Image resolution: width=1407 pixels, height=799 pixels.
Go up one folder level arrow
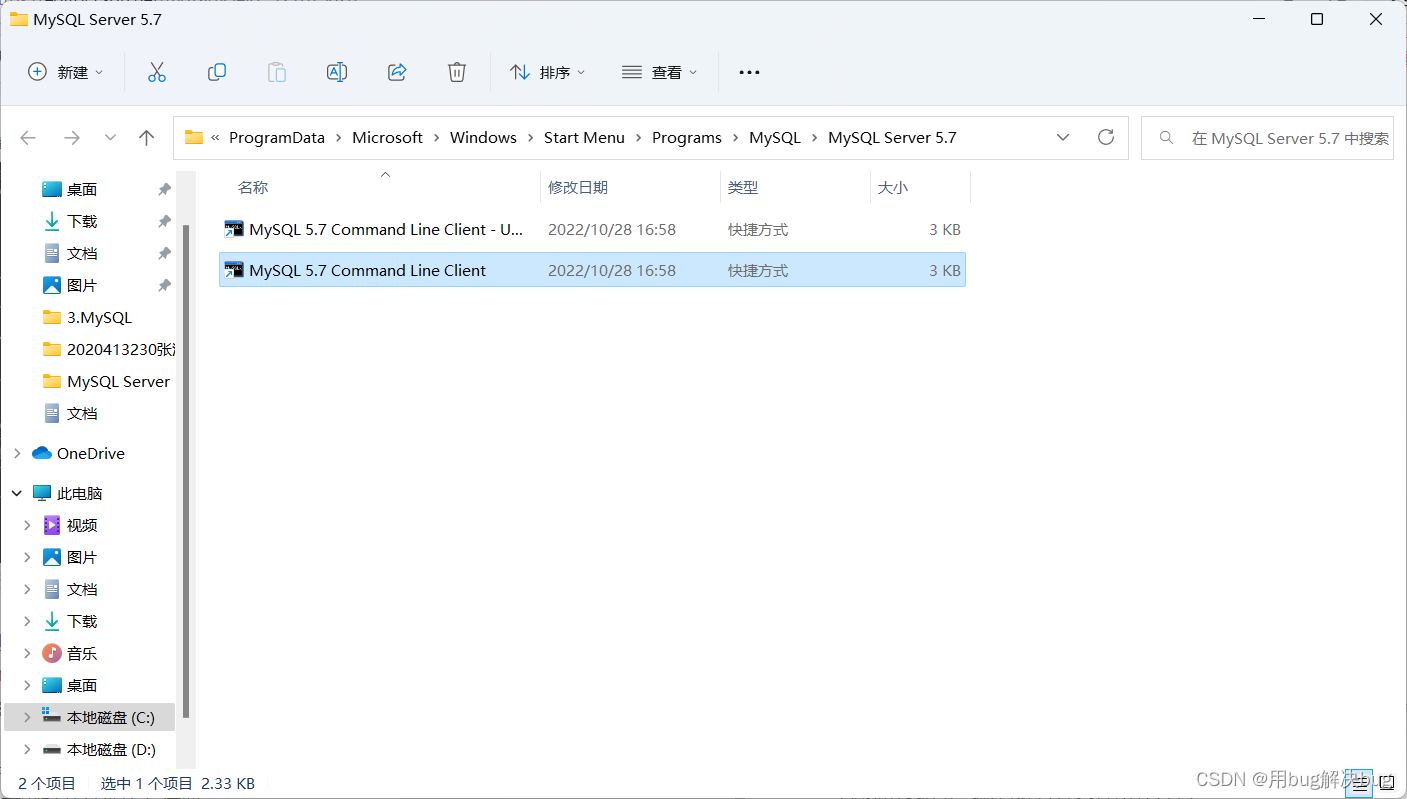(147, 138)
